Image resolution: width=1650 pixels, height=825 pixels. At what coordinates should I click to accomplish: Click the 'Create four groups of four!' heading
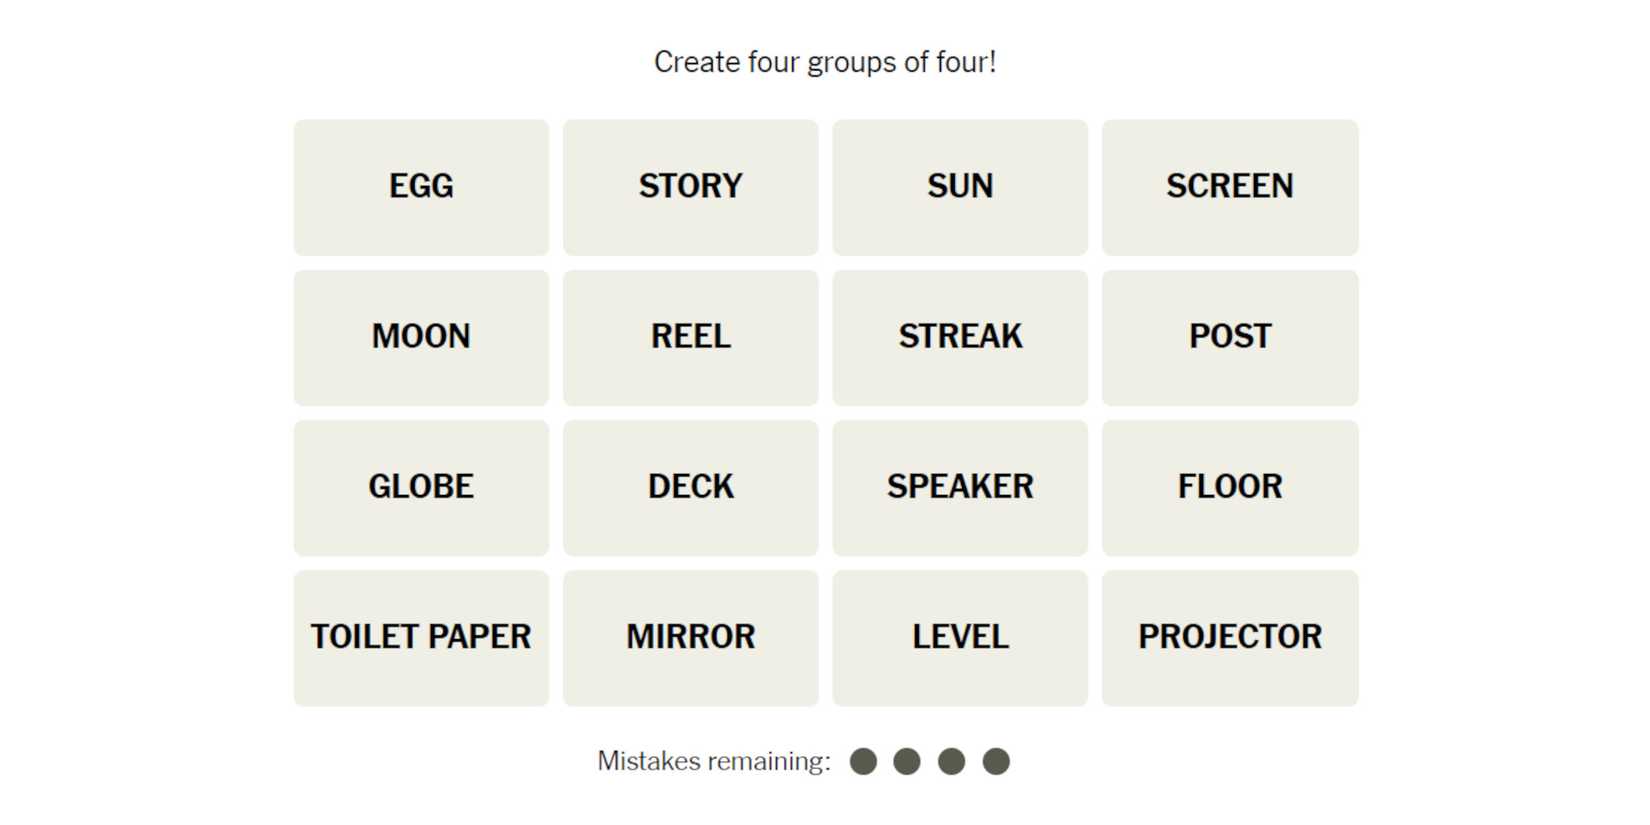click(825, 62)
